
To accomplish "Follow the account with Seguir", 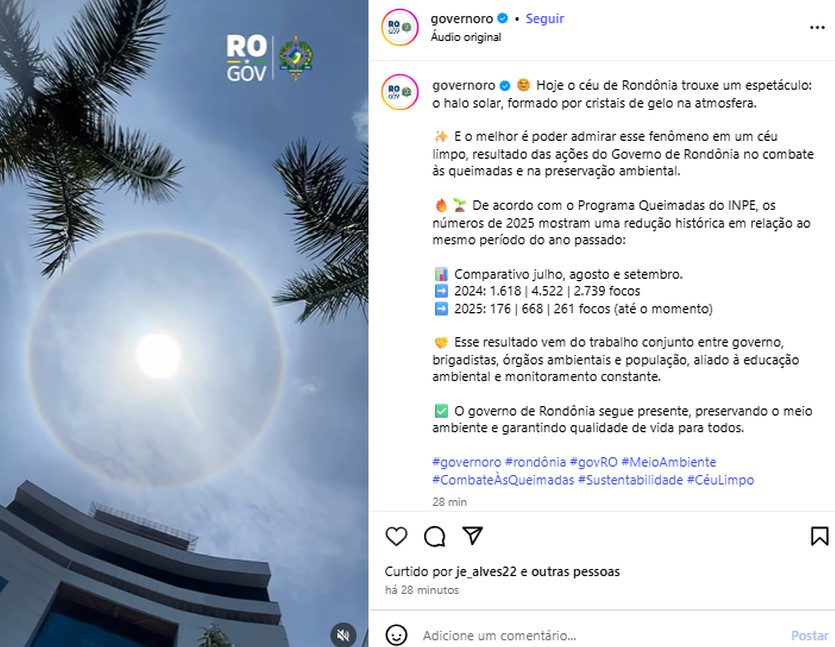I will [x=544, y=19].
